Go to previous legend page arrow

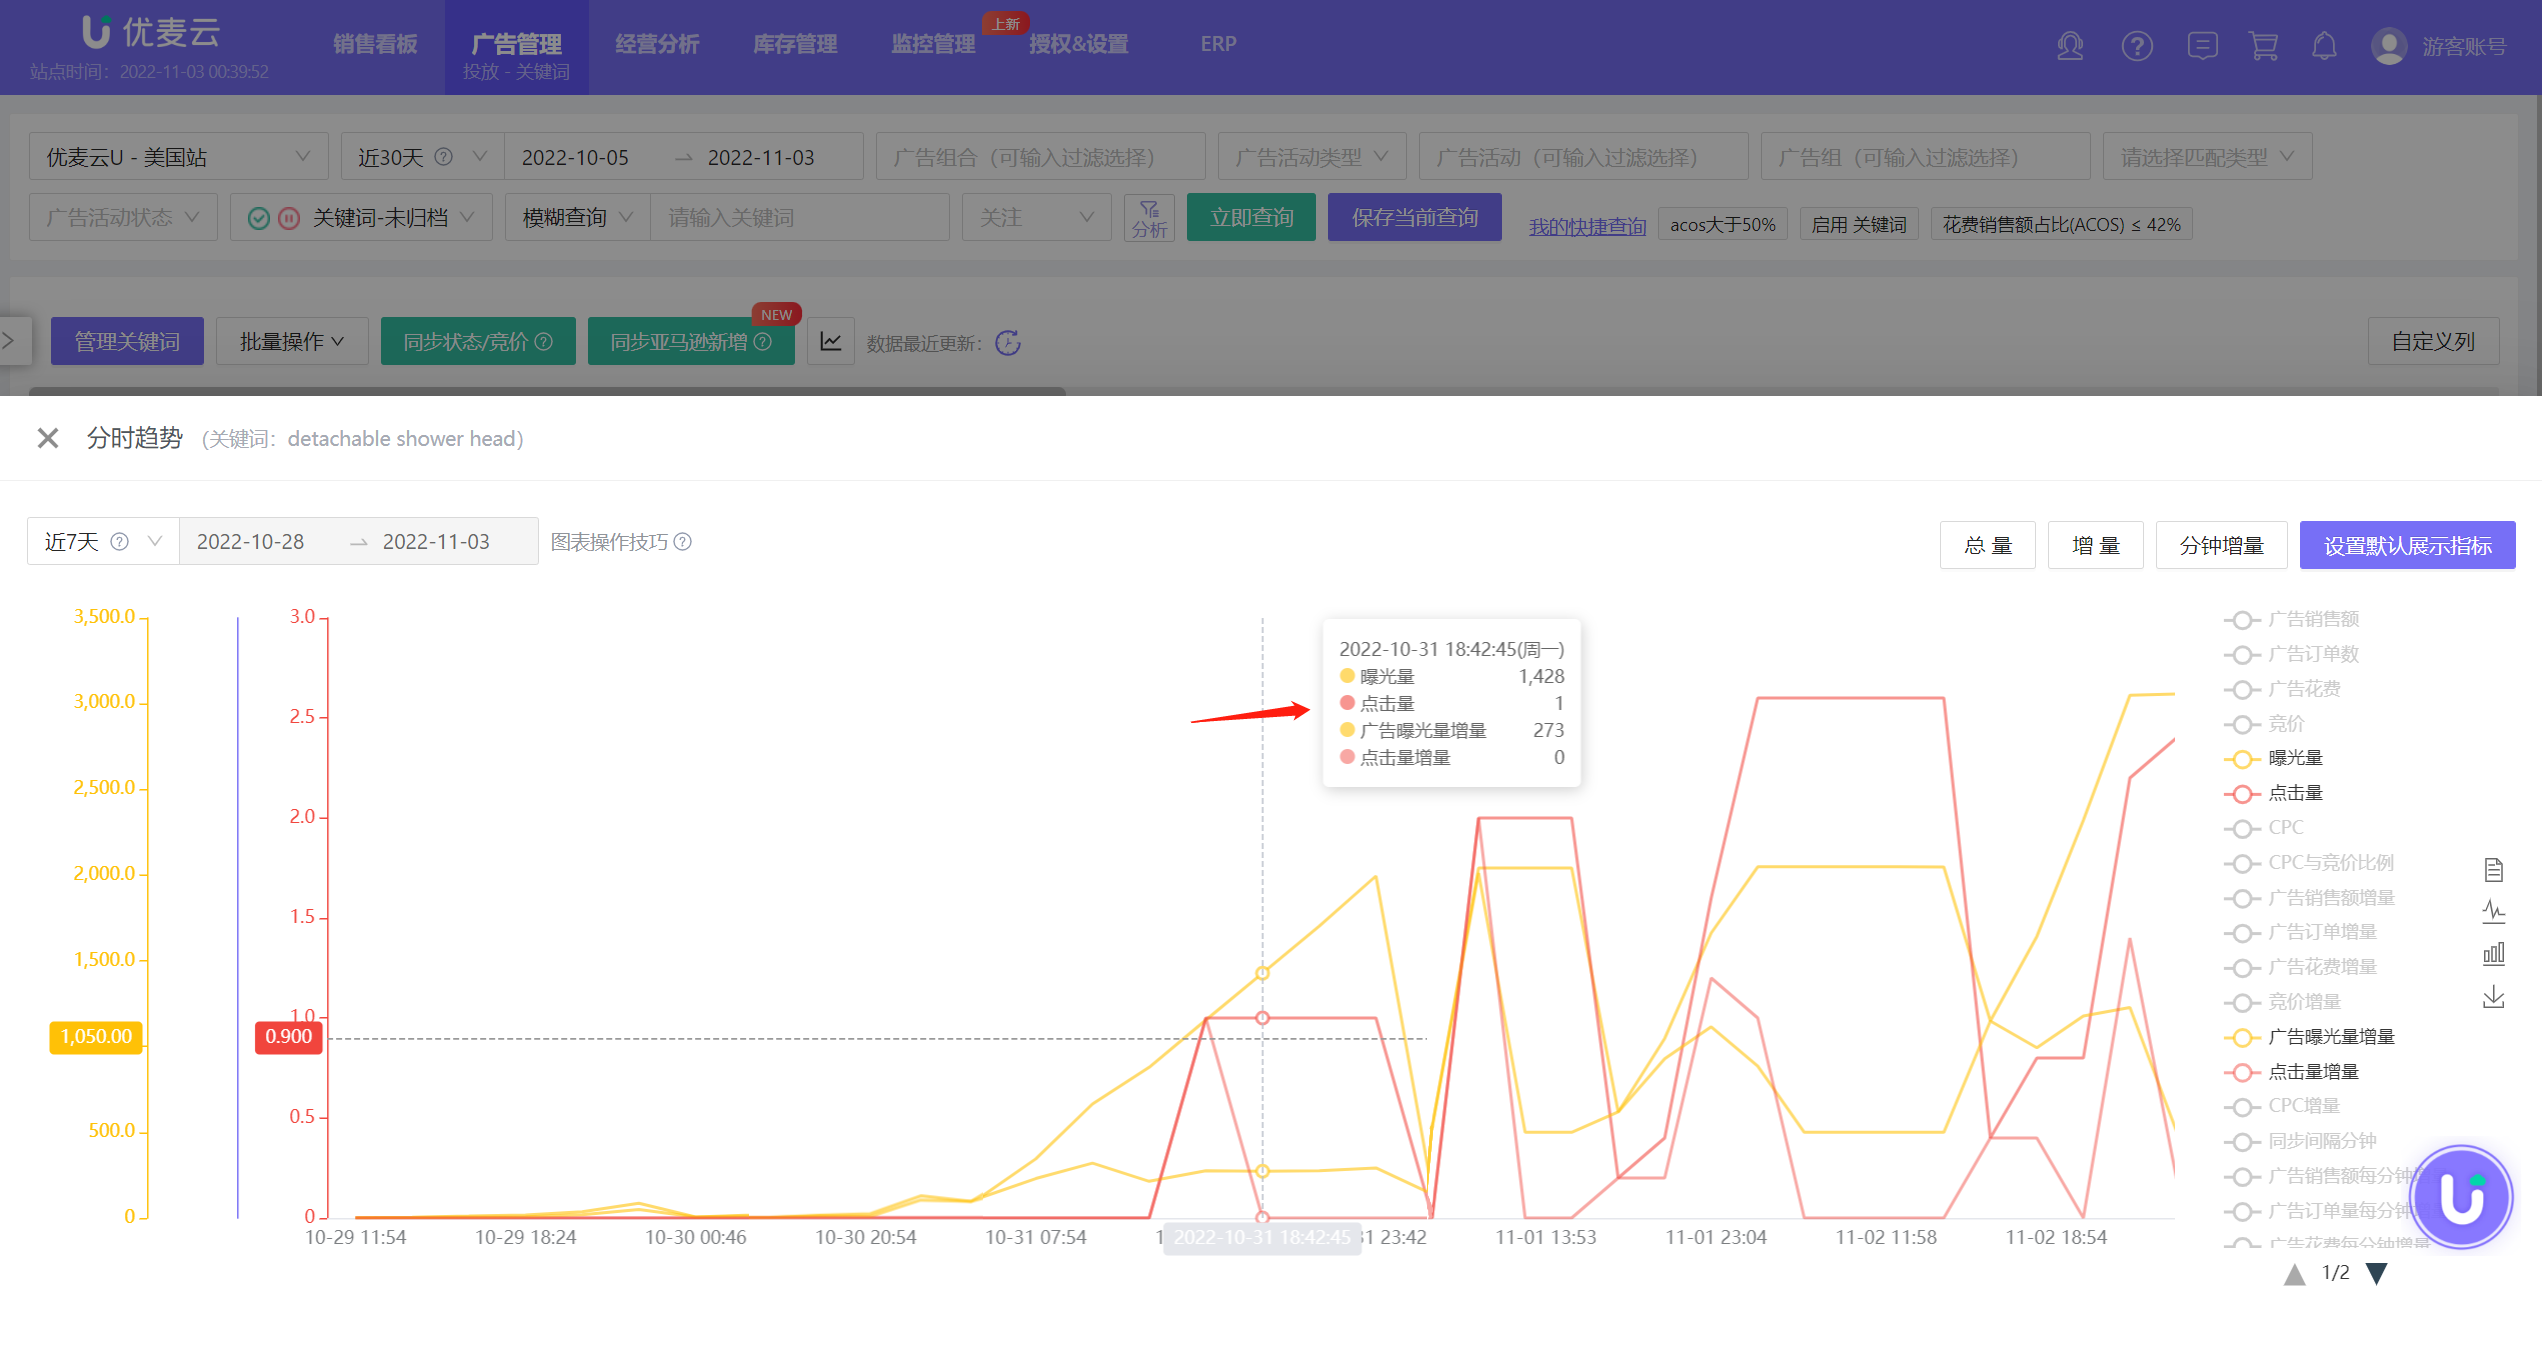pyautogui.click(x=2295, y=1274)
